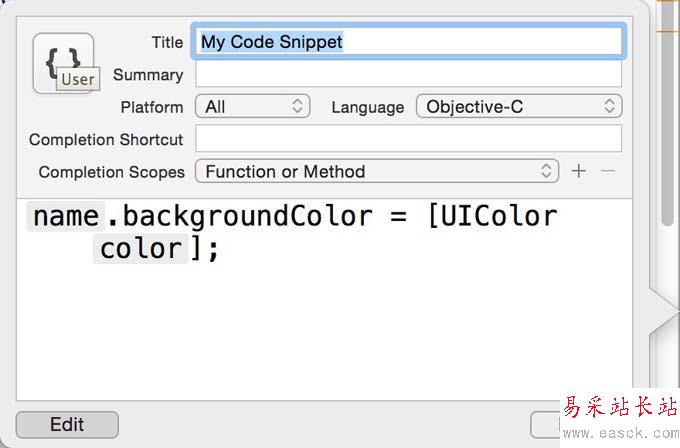The image size is (680, 448).
Task: Expand the Completion Scopes popup menu
Action: [376, 171]
